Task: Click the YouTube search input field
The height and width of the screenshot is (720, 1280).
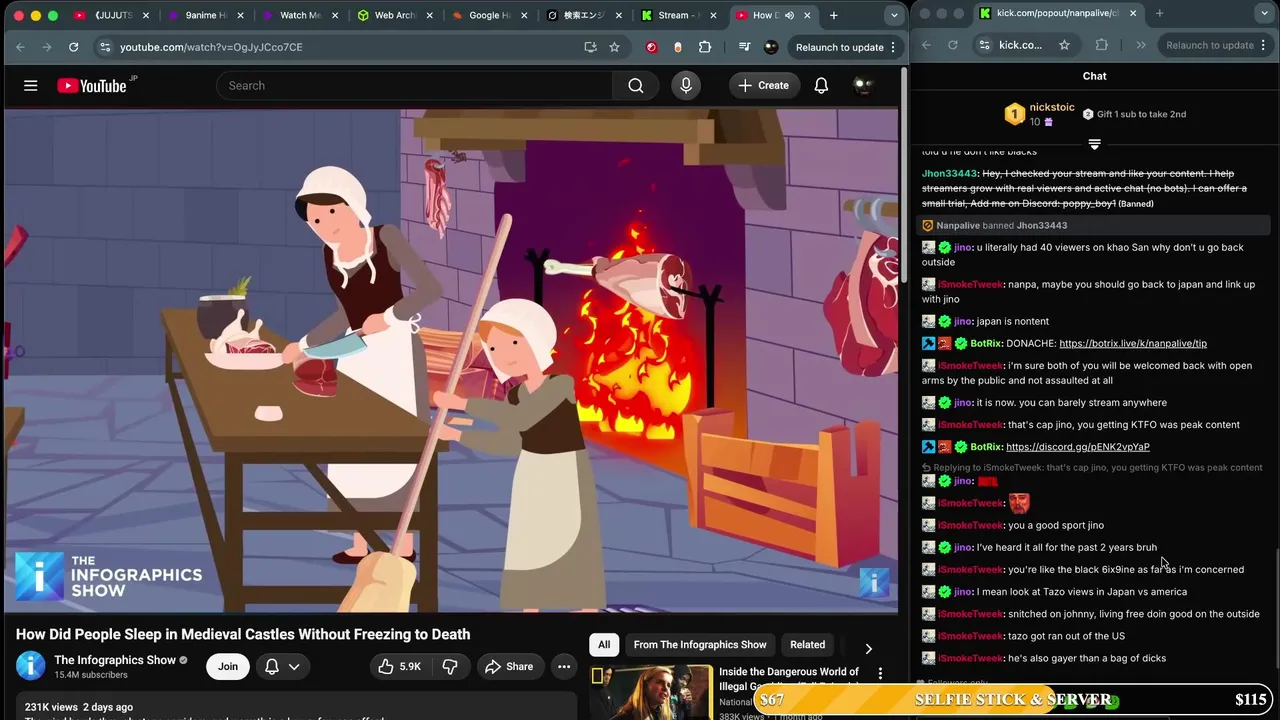Action: pos(414,86)
